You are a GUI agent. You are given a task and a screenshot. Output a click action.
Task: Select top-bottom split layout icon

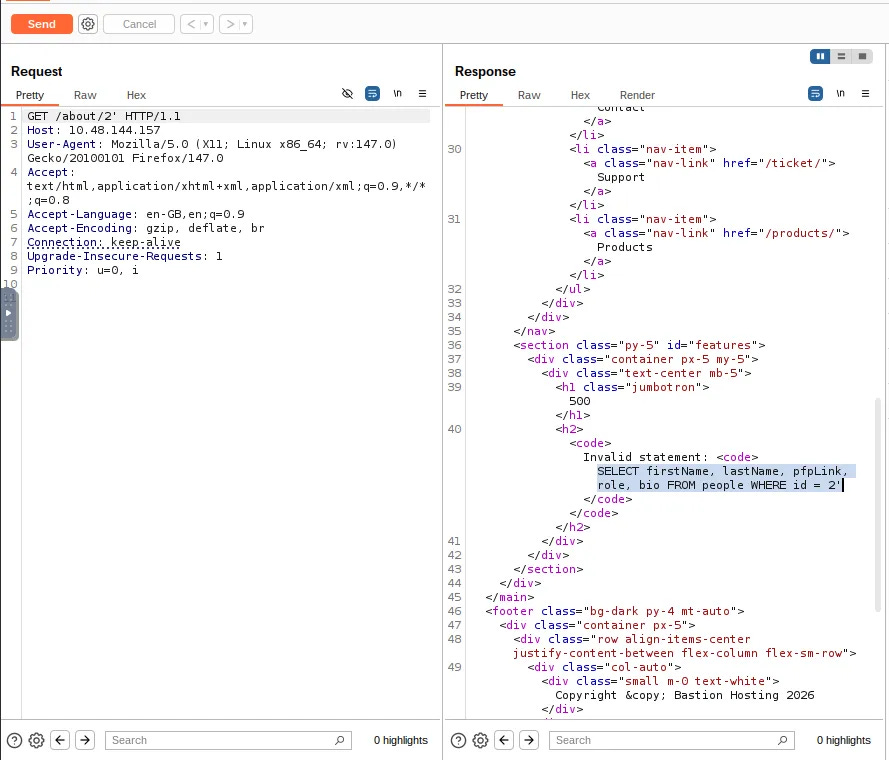click(x=841, y=56)
